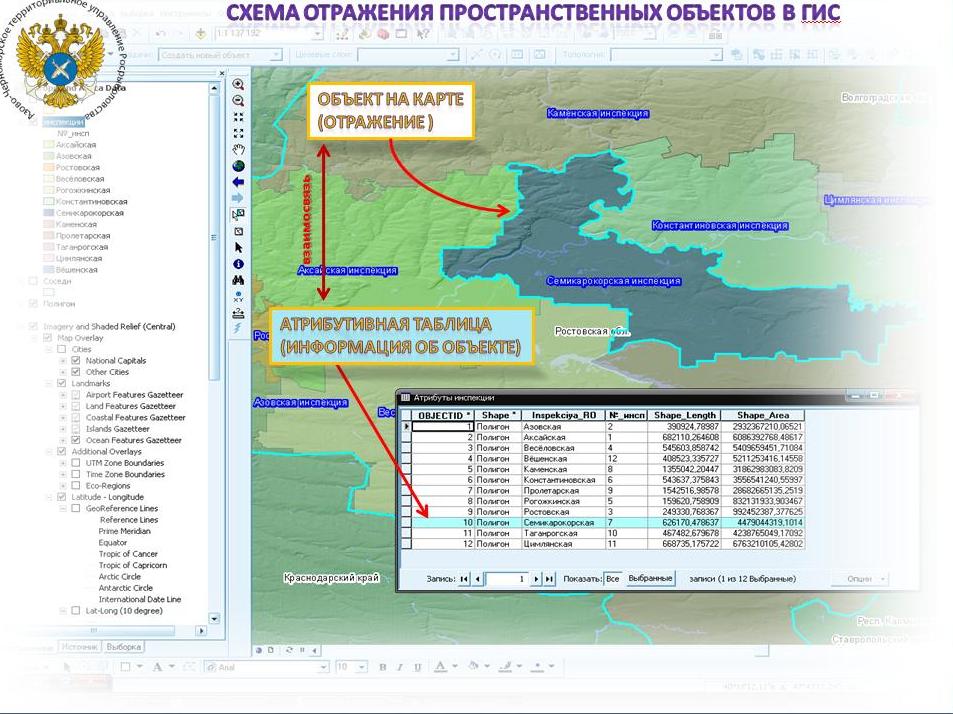Click the Italic formatting button
Screen dimensions: 953x714
point(400,667)
